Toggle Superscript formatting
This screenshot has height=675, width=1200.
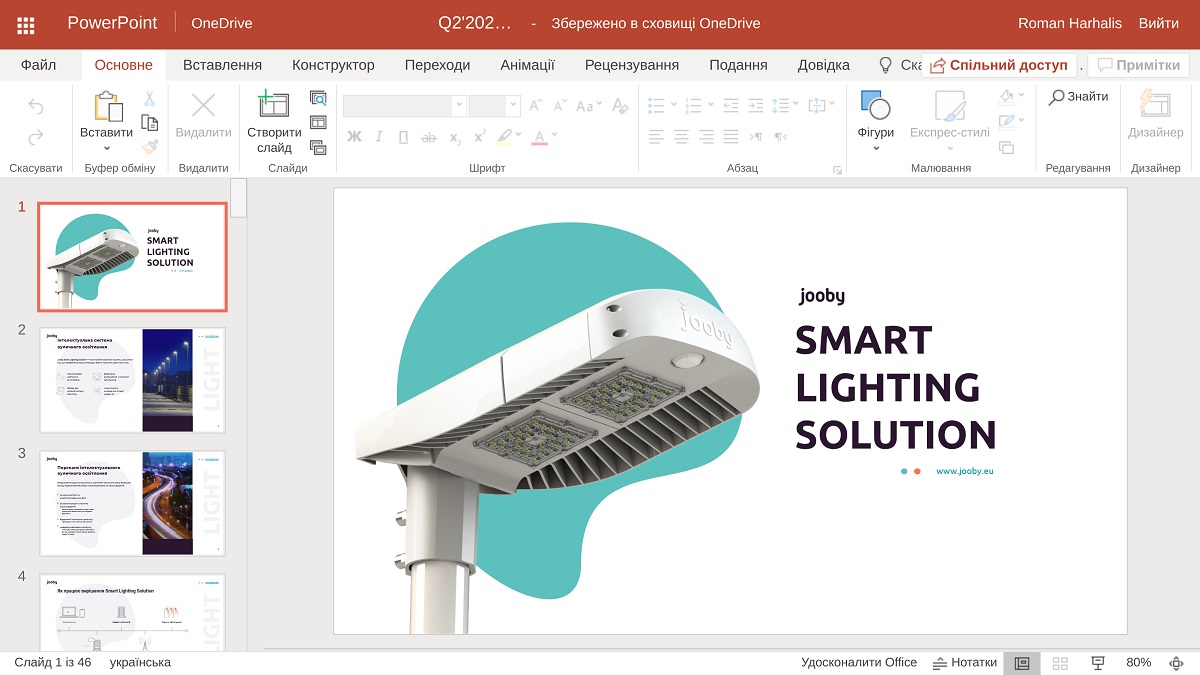480,137
